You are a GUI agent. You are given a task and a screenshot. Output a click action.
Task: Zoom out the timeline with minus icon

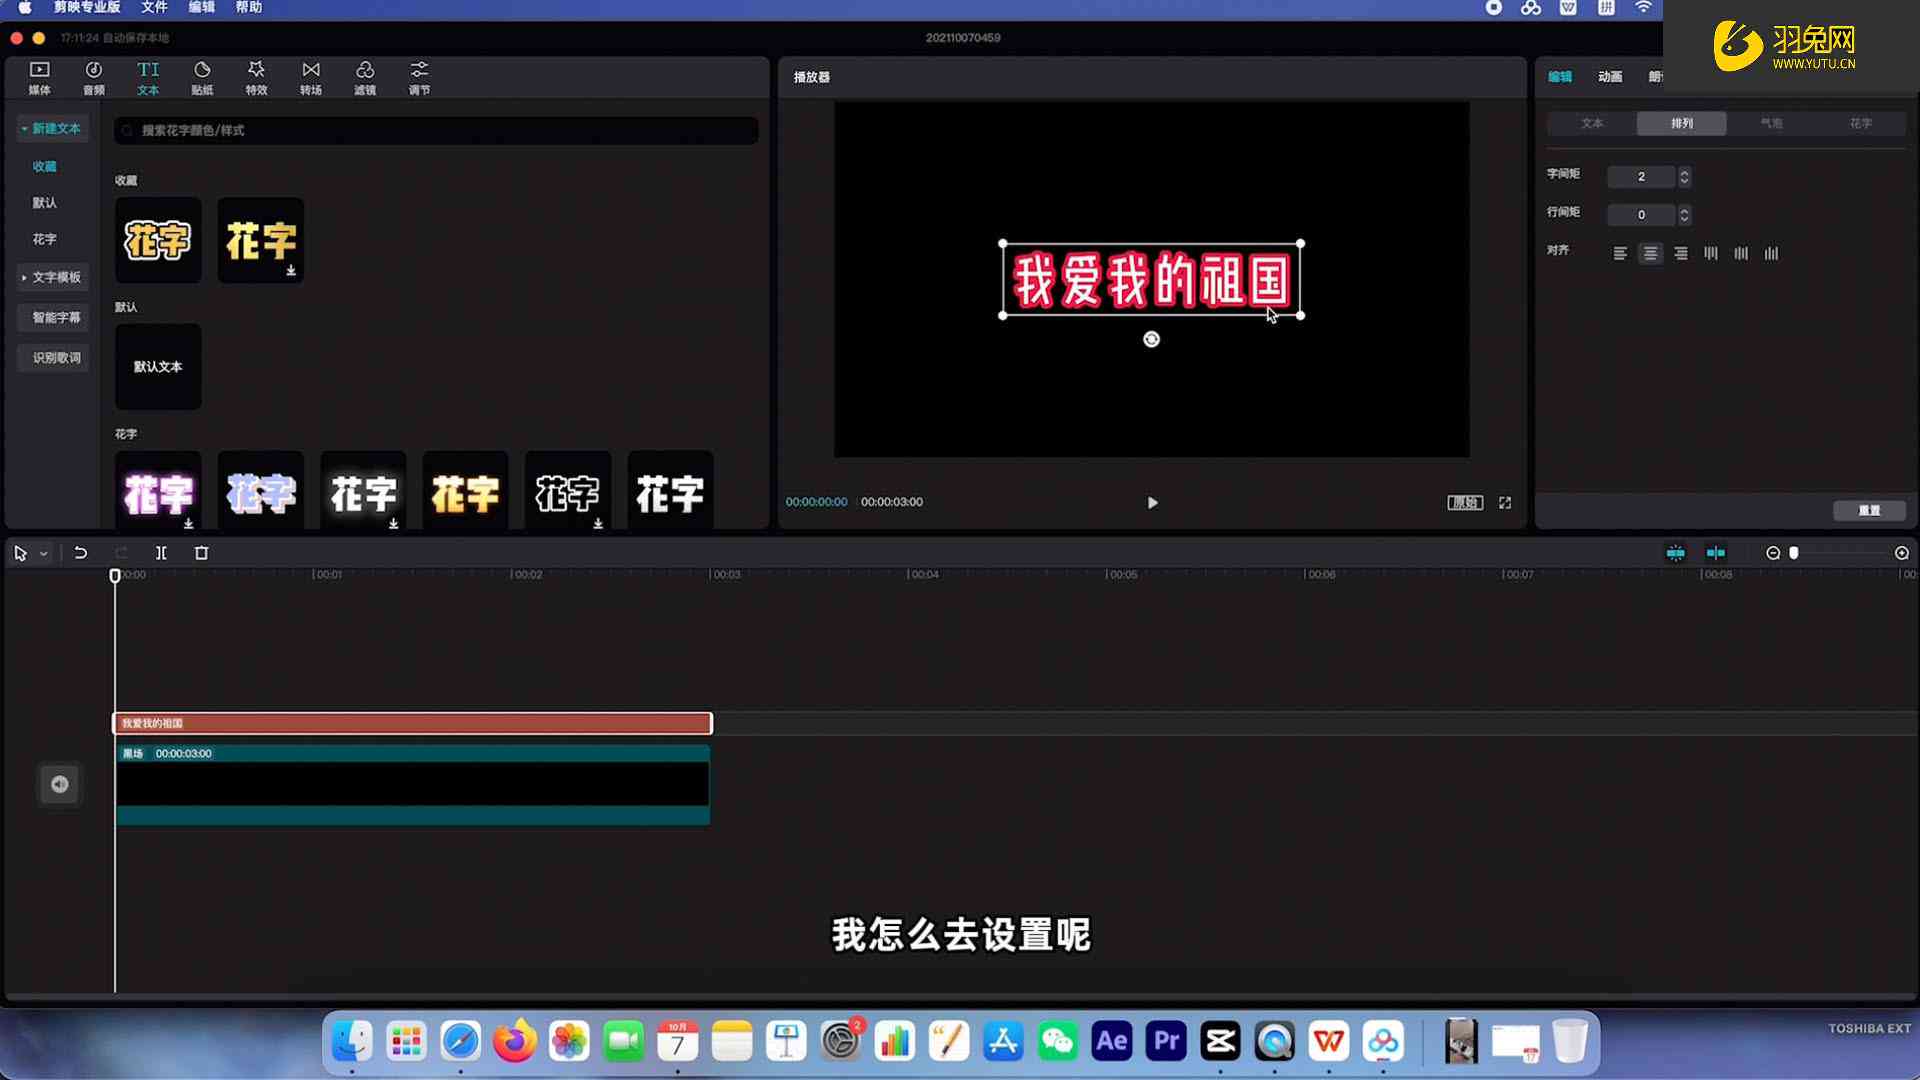click(1773, 553)
